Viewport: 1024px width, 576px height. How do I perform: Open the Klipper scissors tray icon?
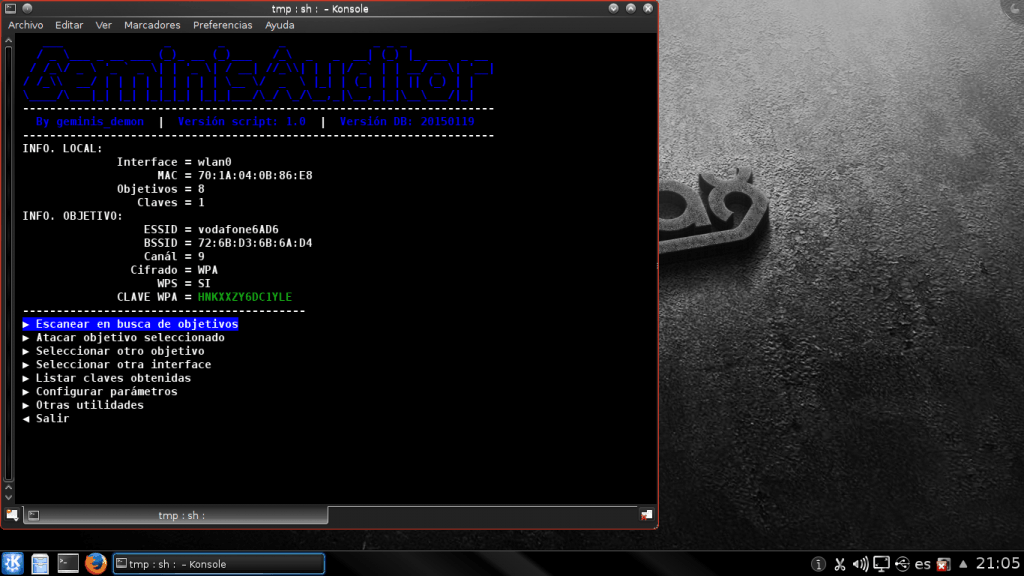point(840,564)
